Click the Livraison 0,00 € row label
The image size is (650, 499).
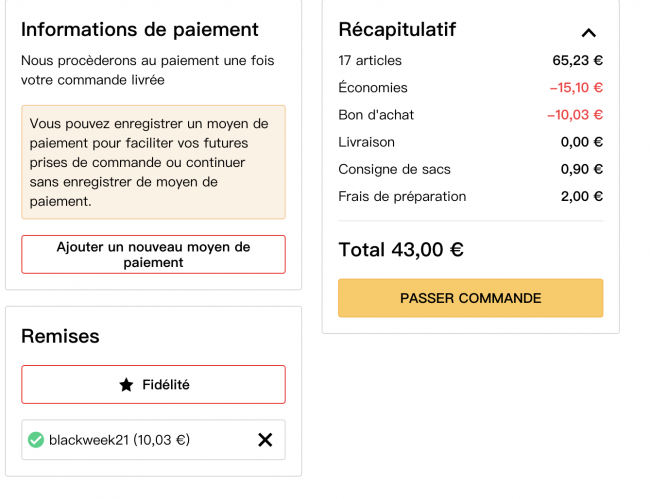click(366, 142)
